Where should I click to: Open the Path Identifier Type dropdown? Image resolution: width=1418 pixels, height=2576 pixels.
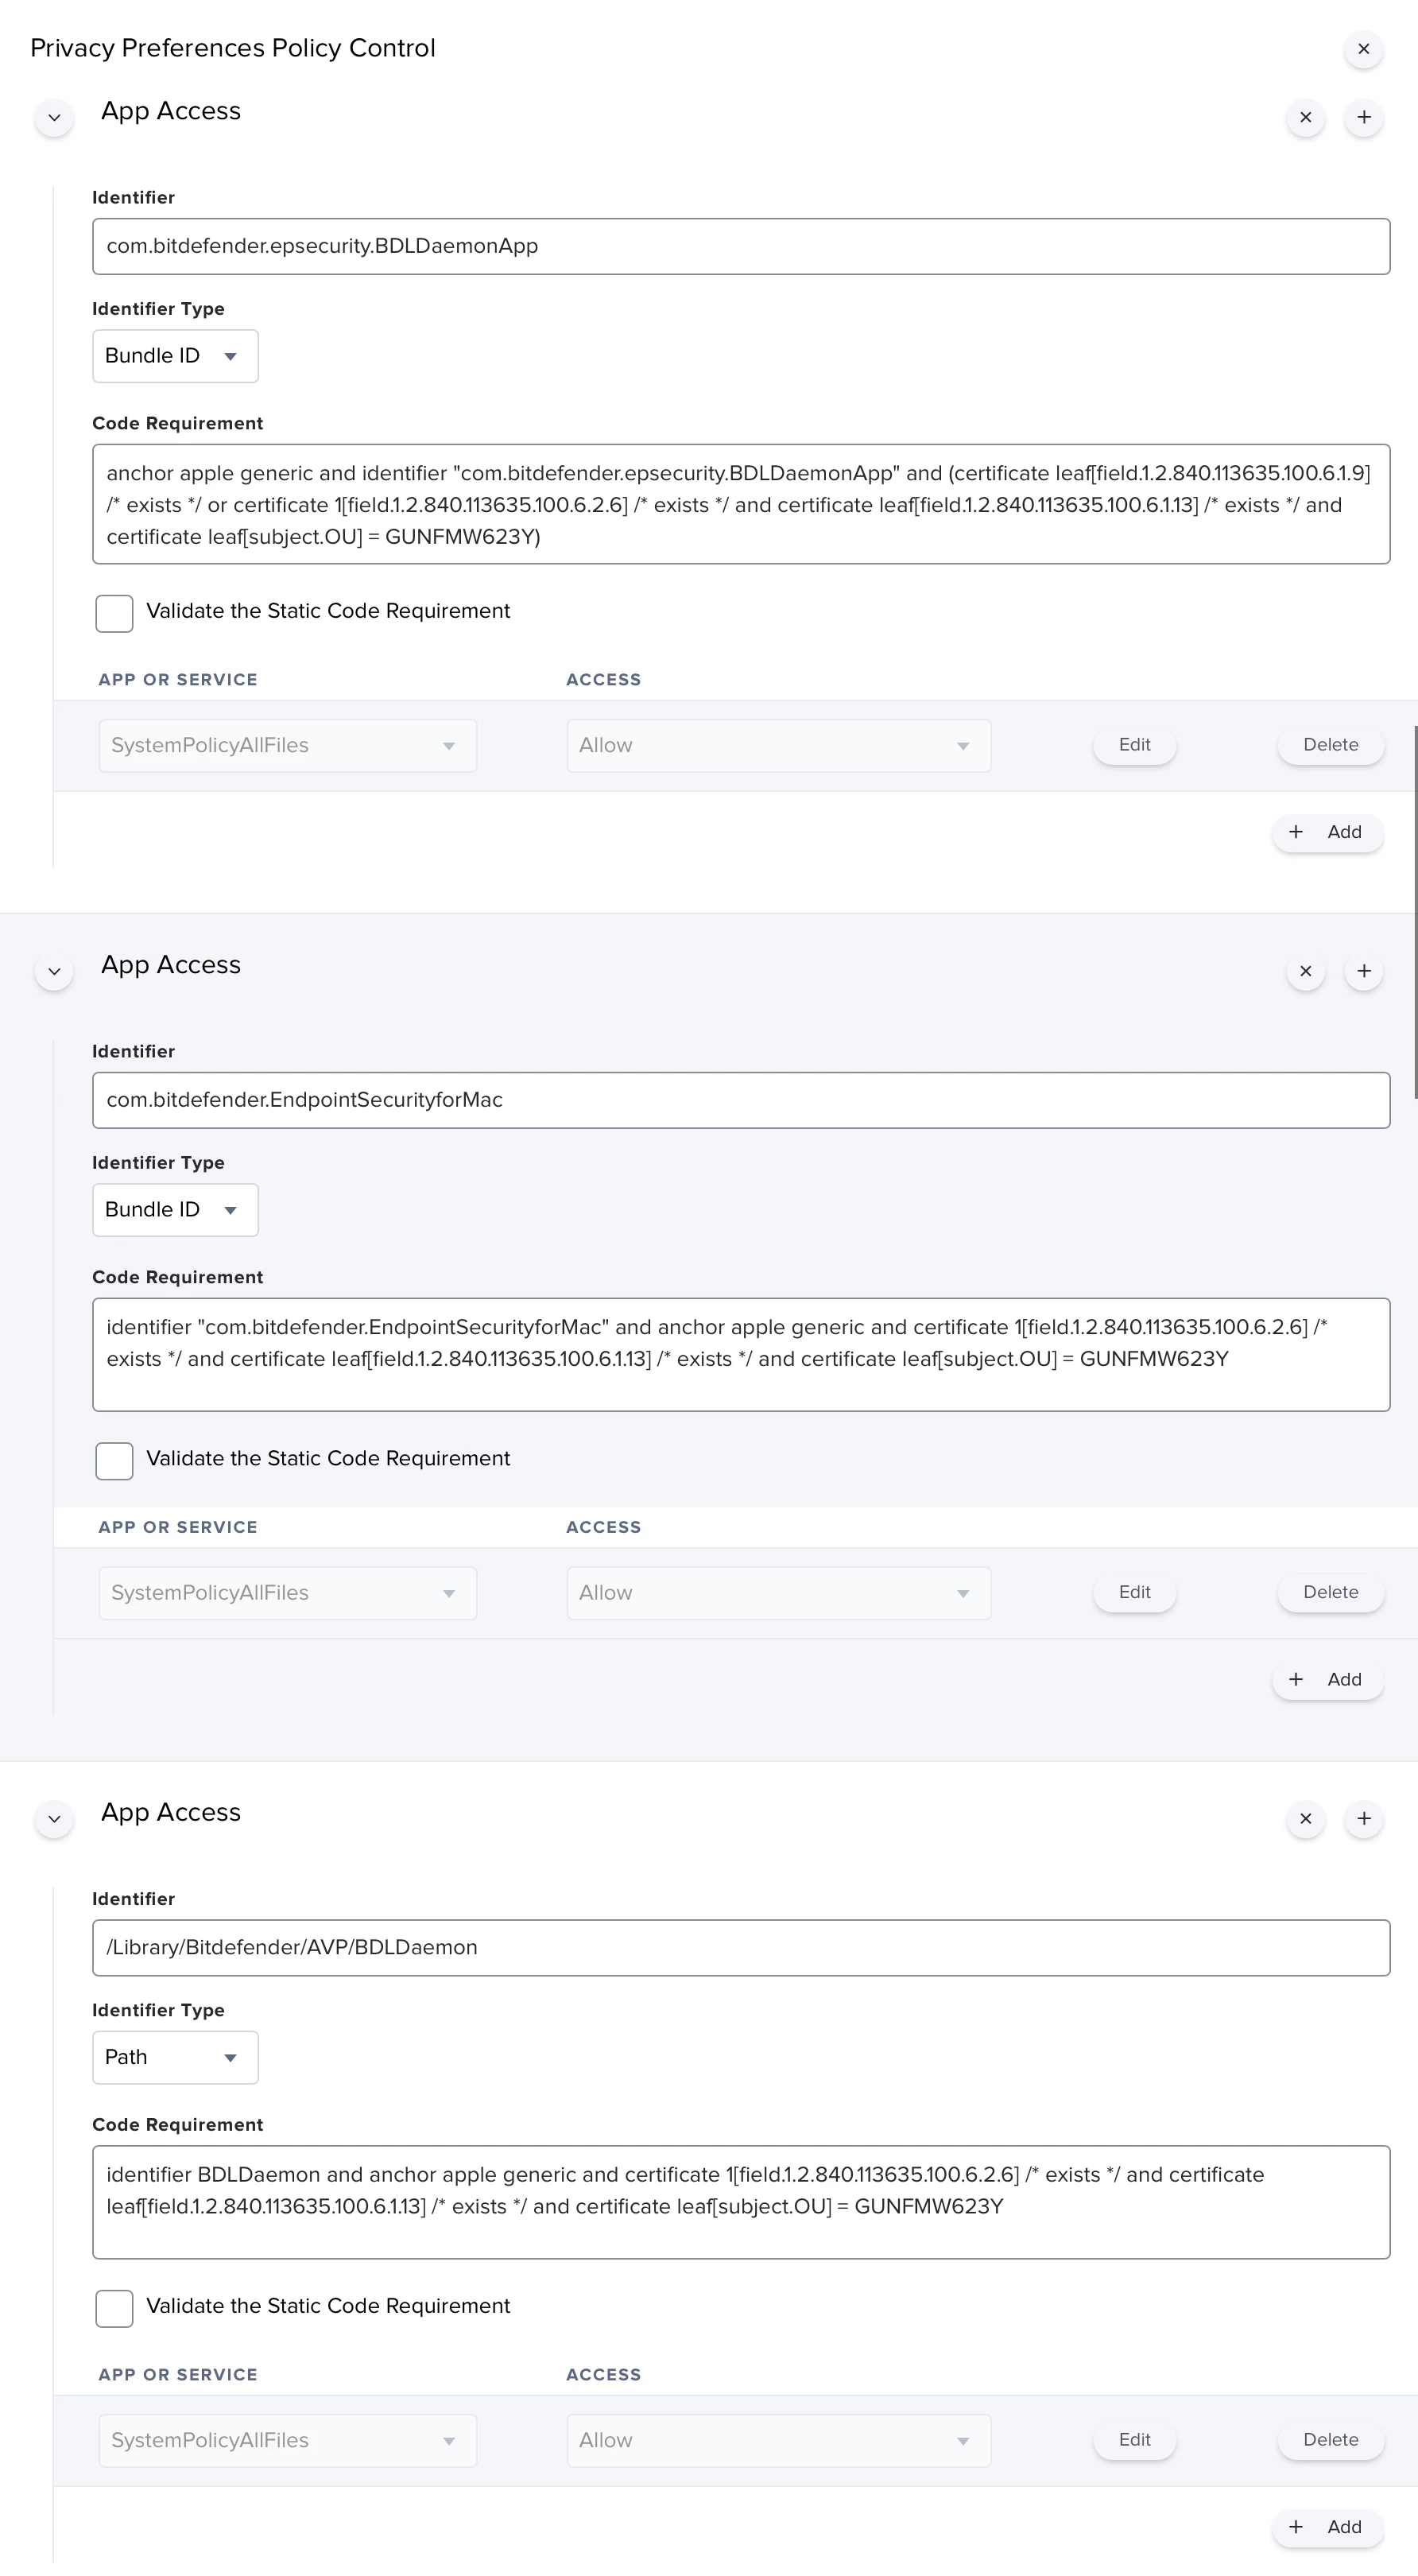(x=175, y=2057)
